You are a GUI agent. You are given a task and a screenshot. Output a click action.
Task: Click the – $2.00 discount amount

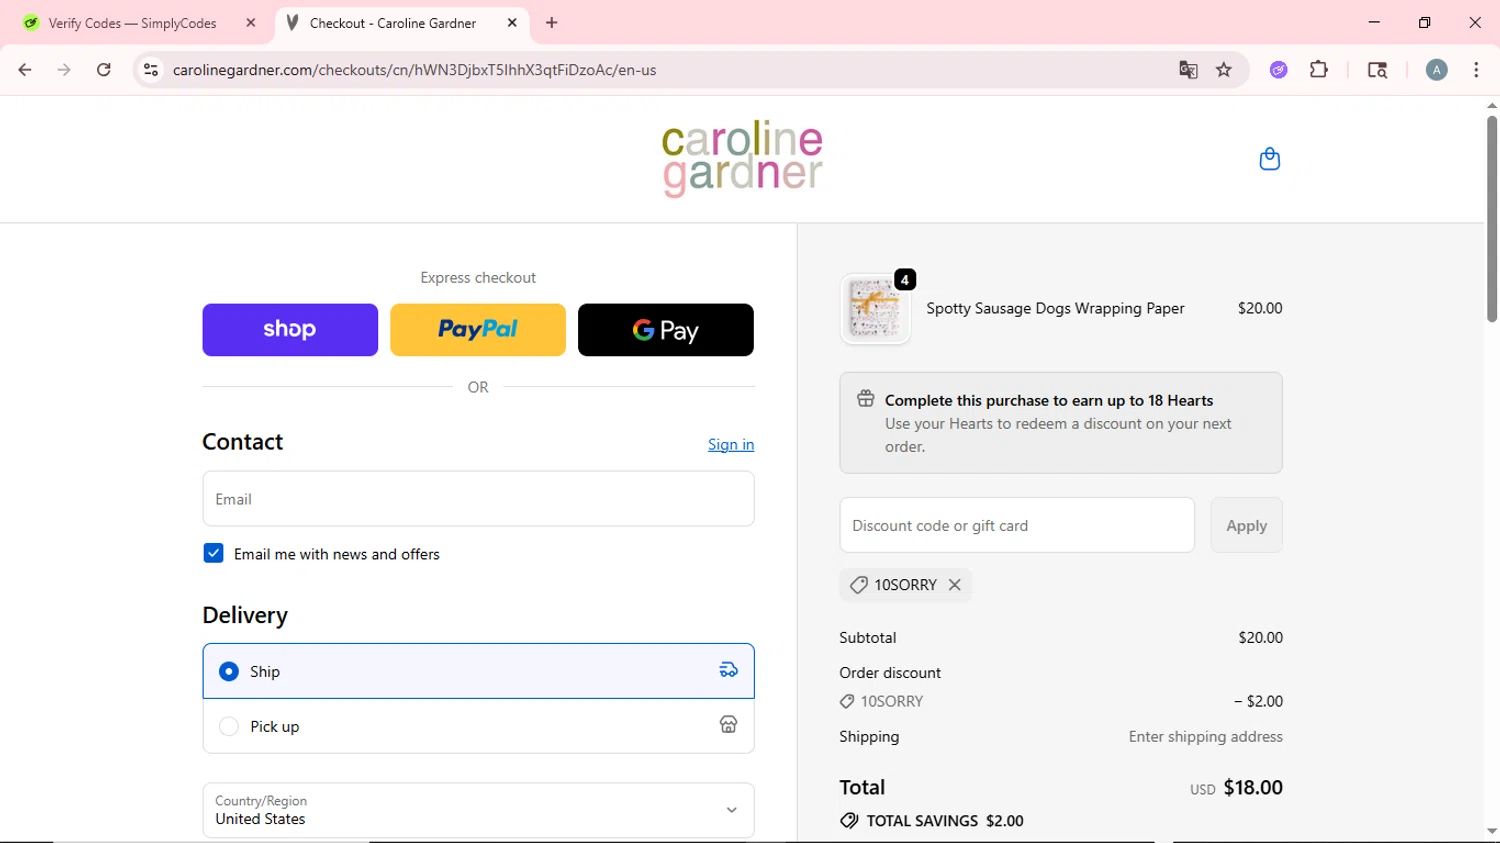(1258, 702)
